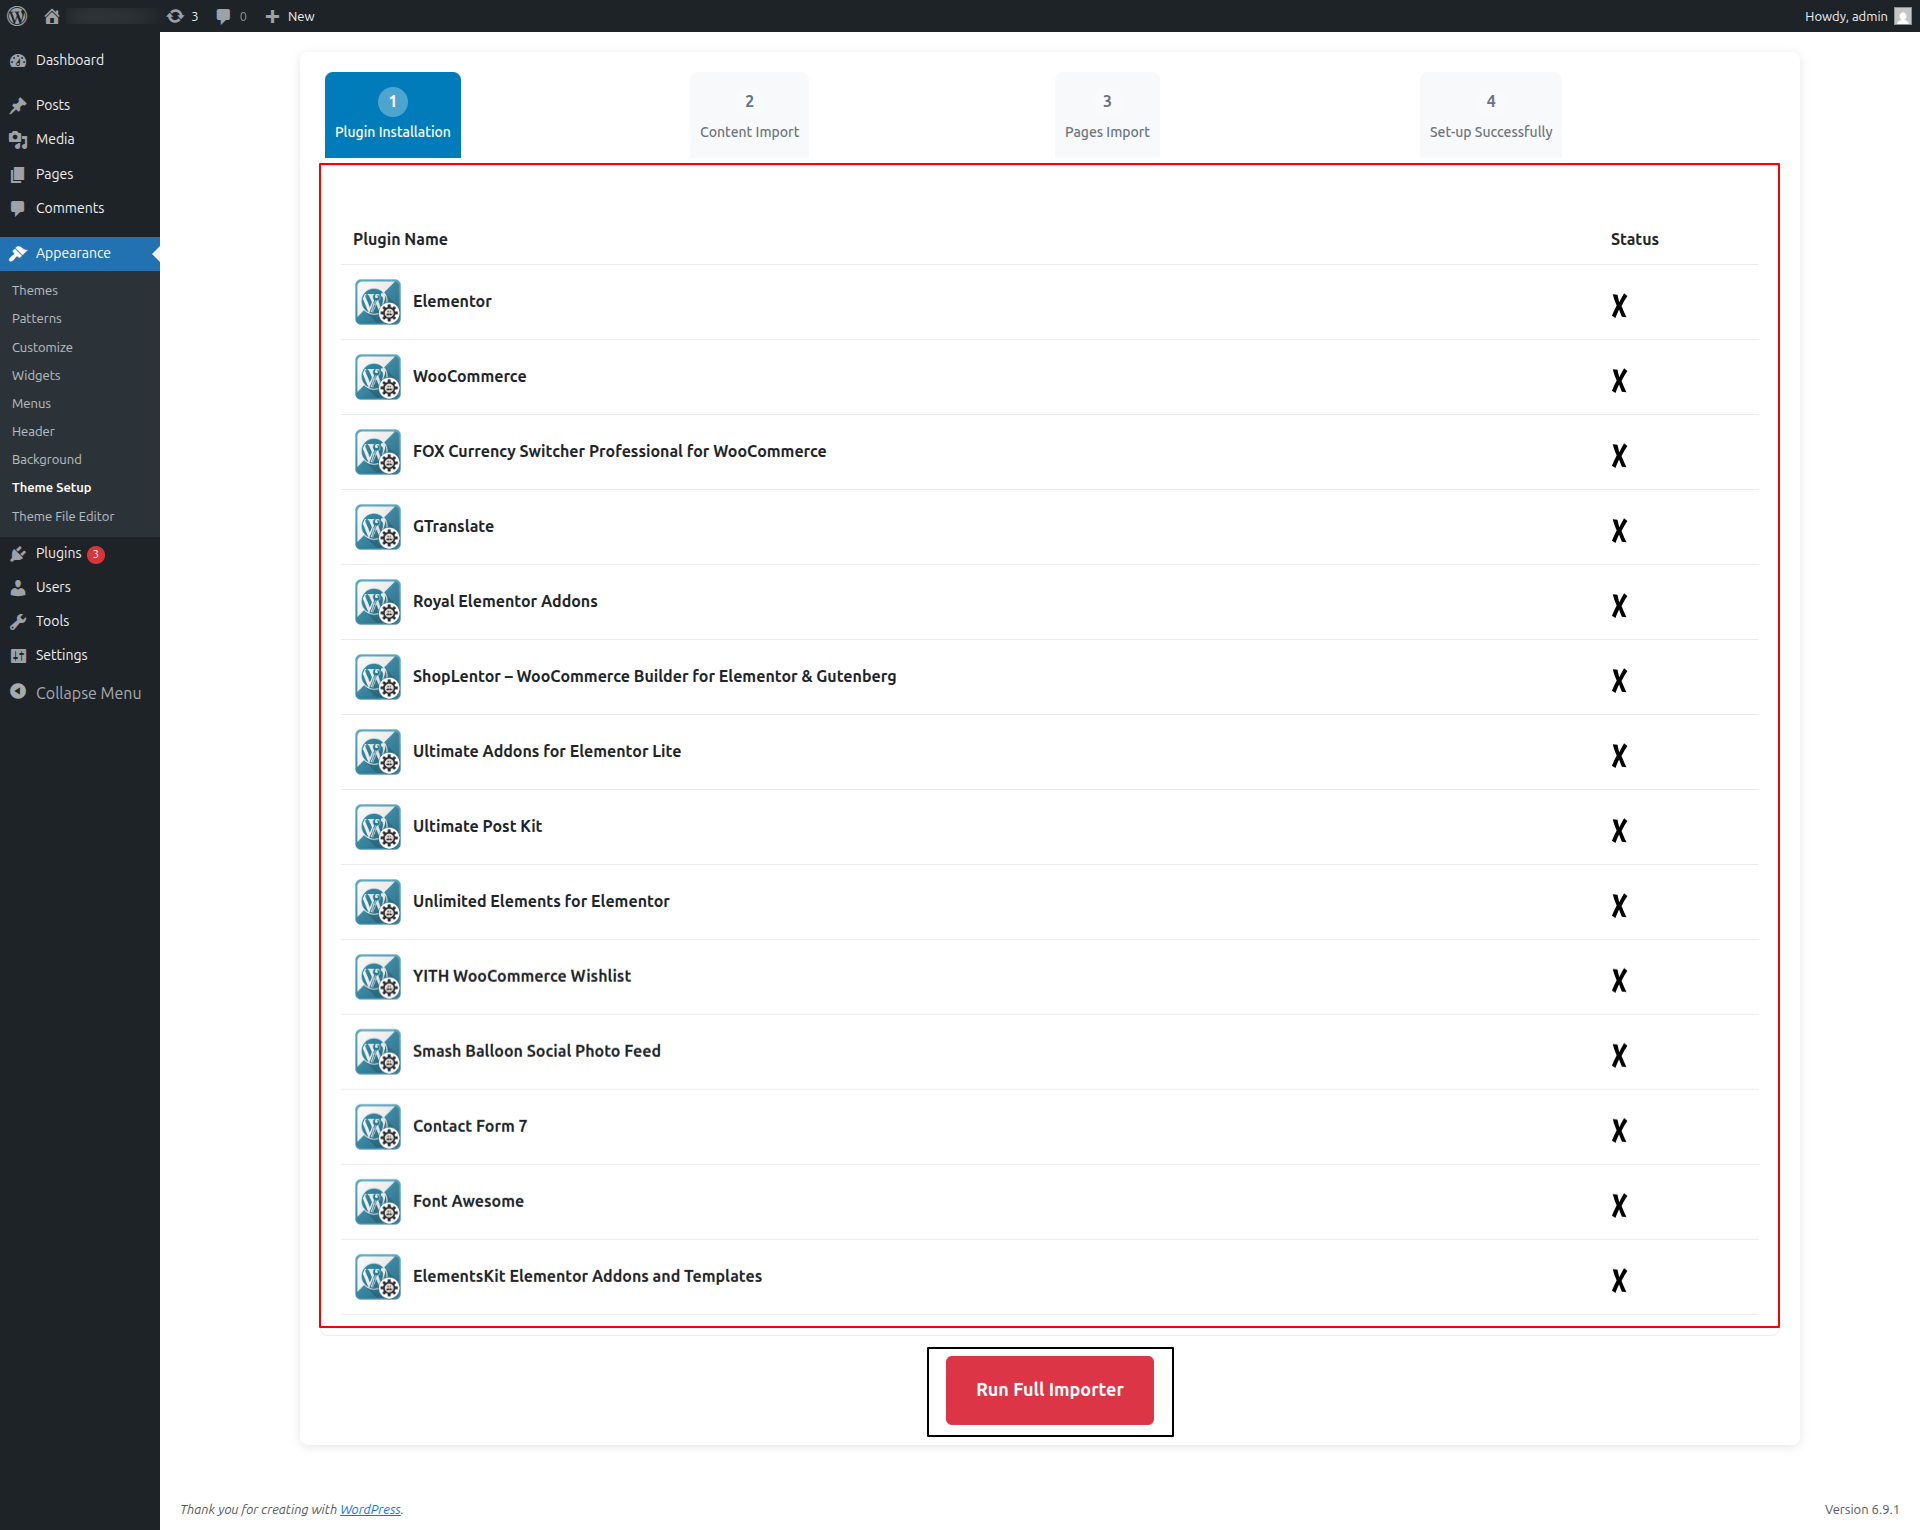Switch to the Pages Import step
The image size is (1920, 1530).
[x=1107, y=115]
